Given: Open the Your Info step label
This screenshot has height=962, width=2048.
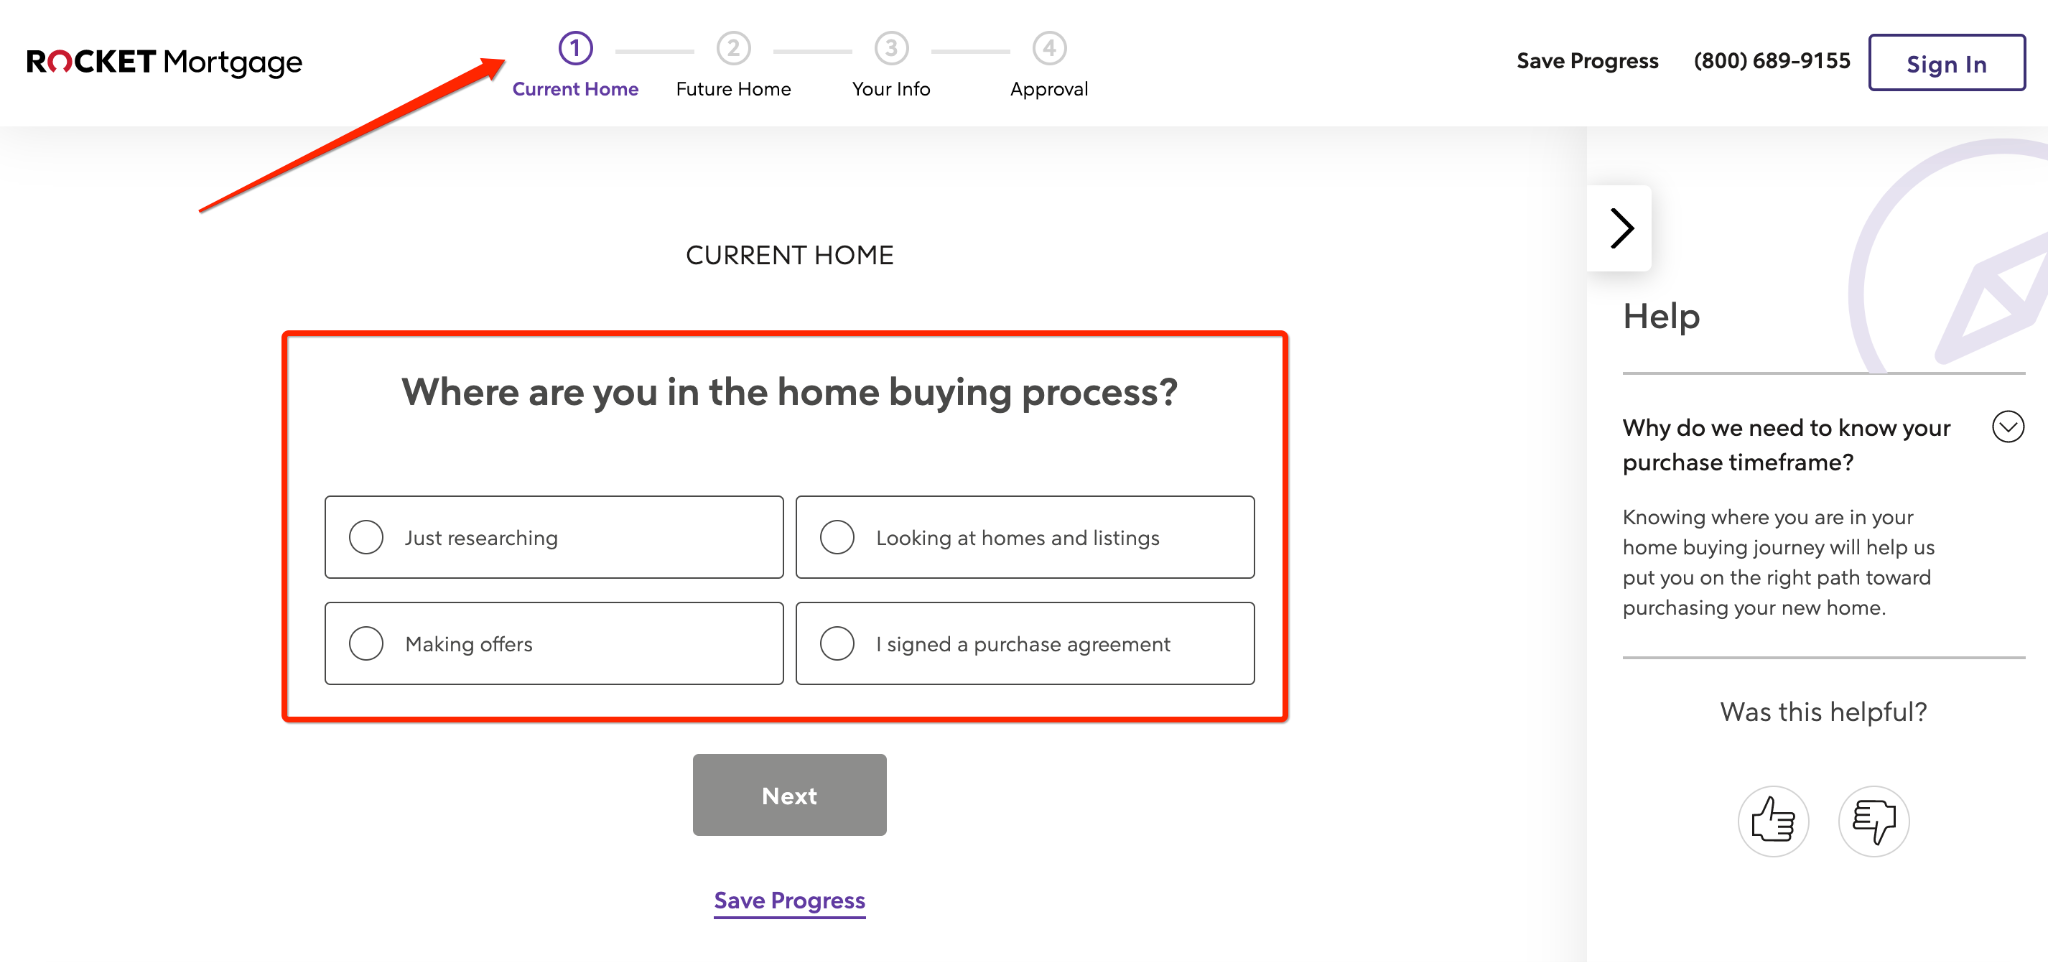Looking at the screenshot, I should (891, 89).
